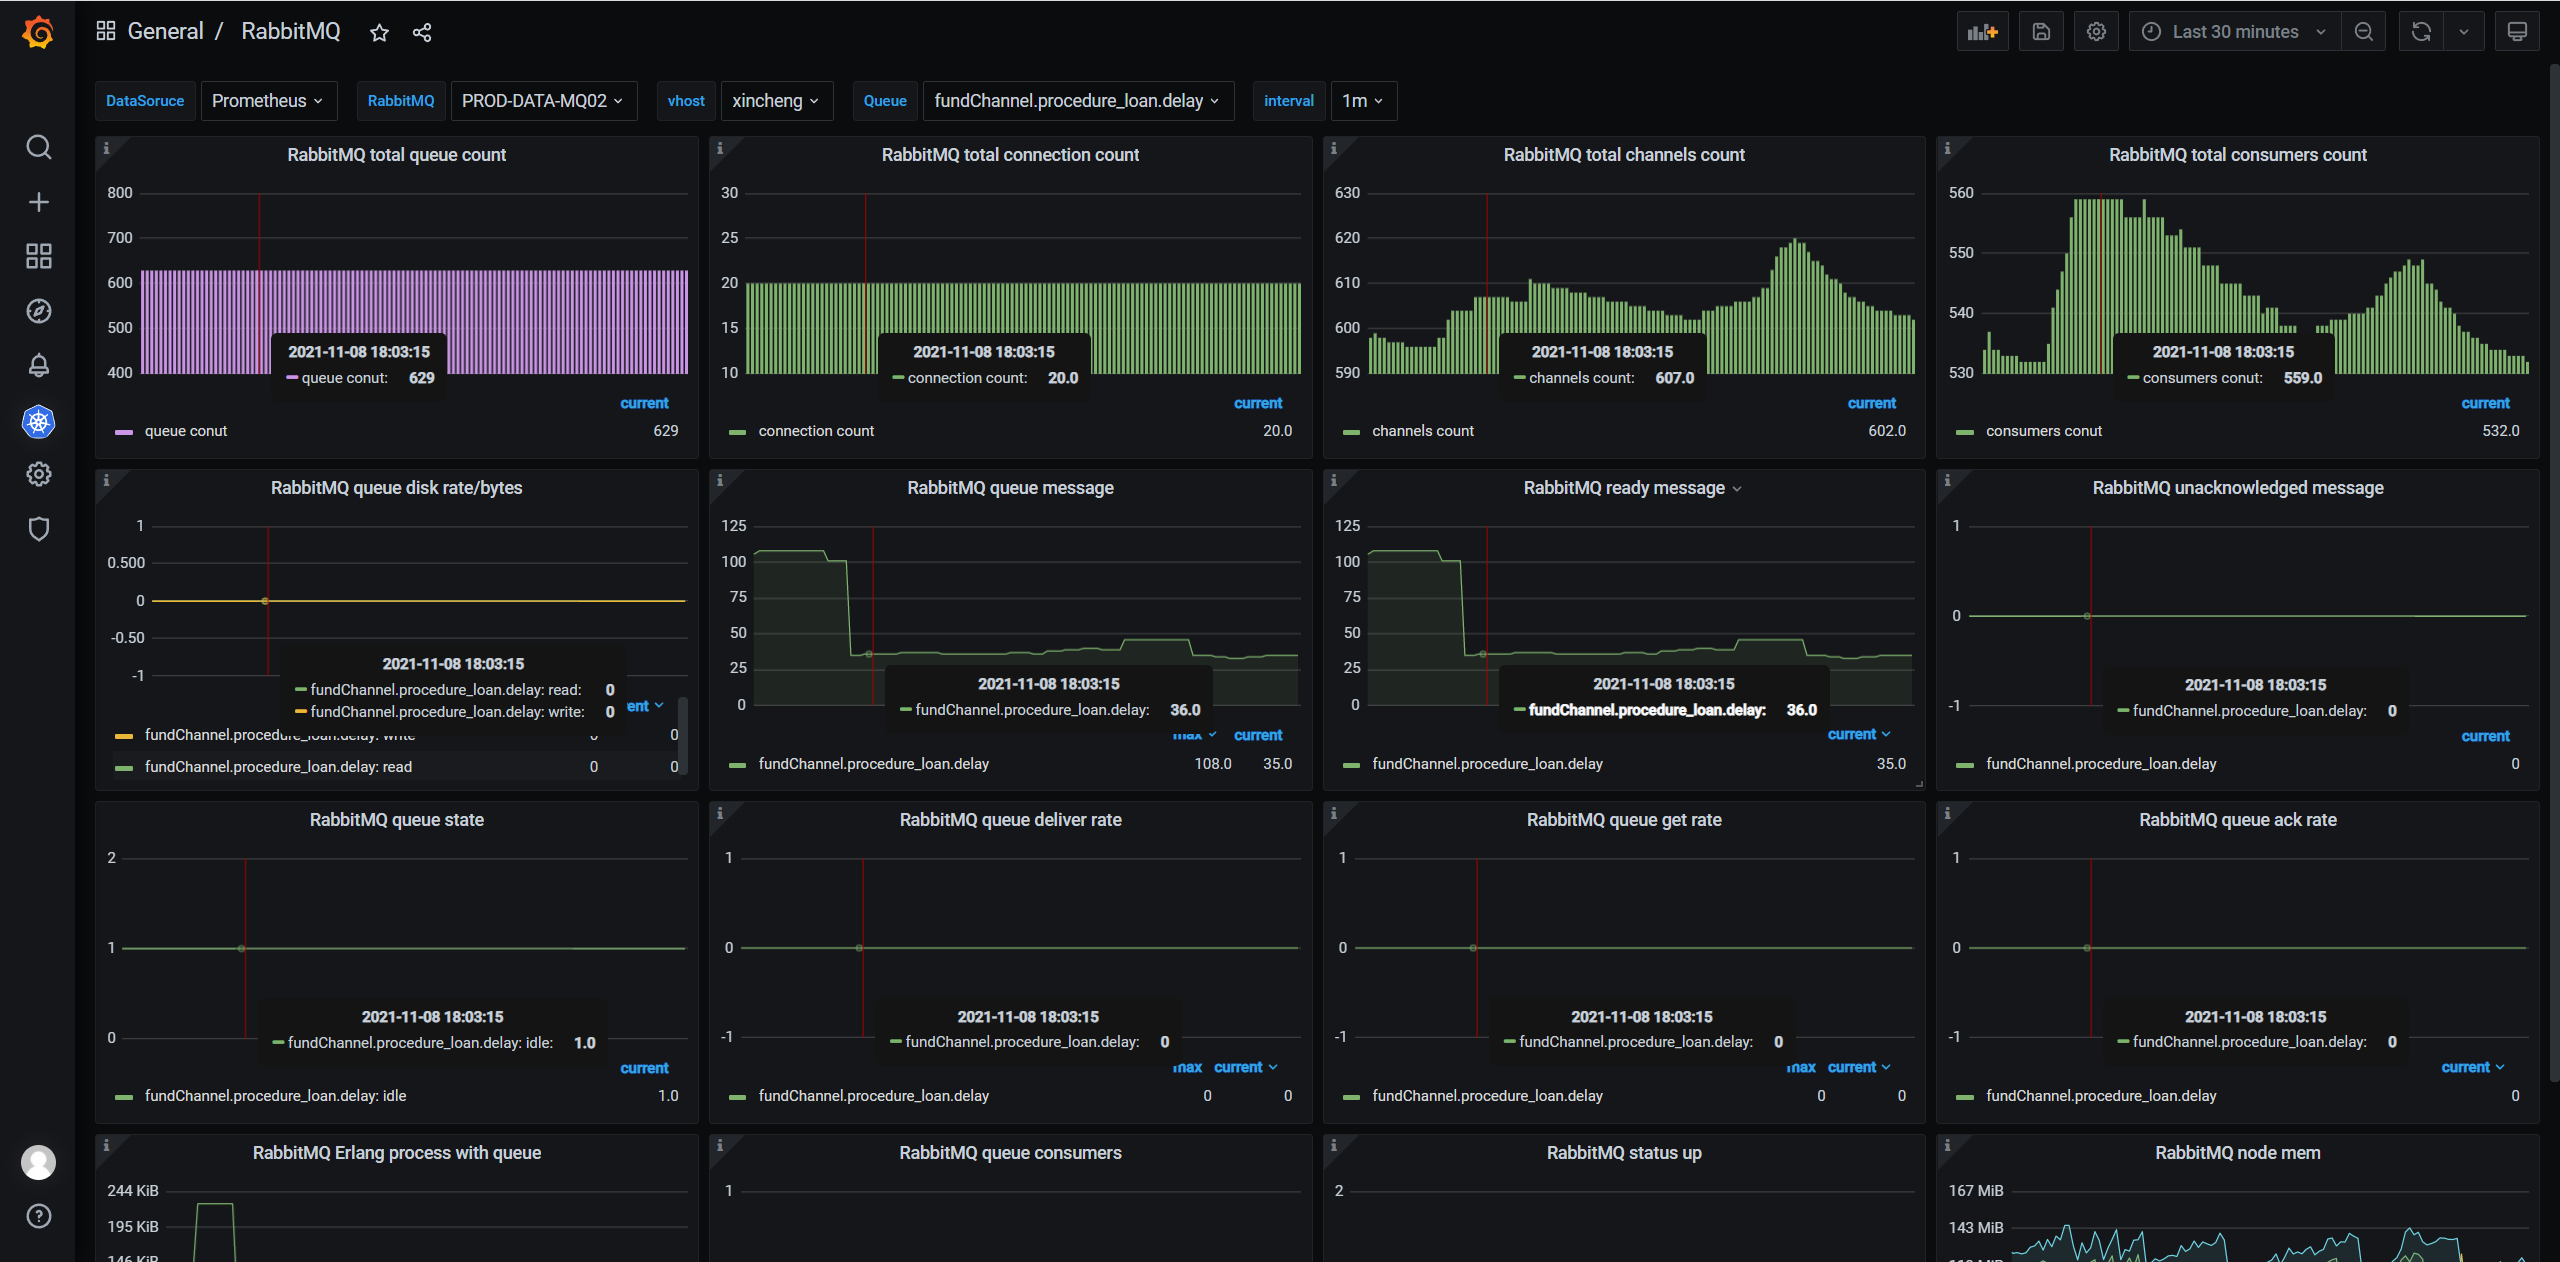
Task: Click the share dashboard icon
Action: coord(422,33)
